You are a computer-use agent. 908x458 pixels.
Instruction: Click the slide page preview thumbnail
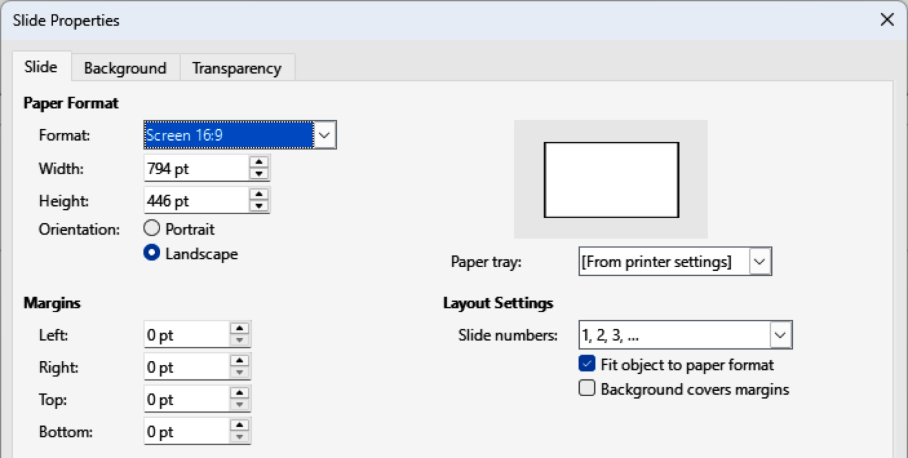tap(611, 180)
